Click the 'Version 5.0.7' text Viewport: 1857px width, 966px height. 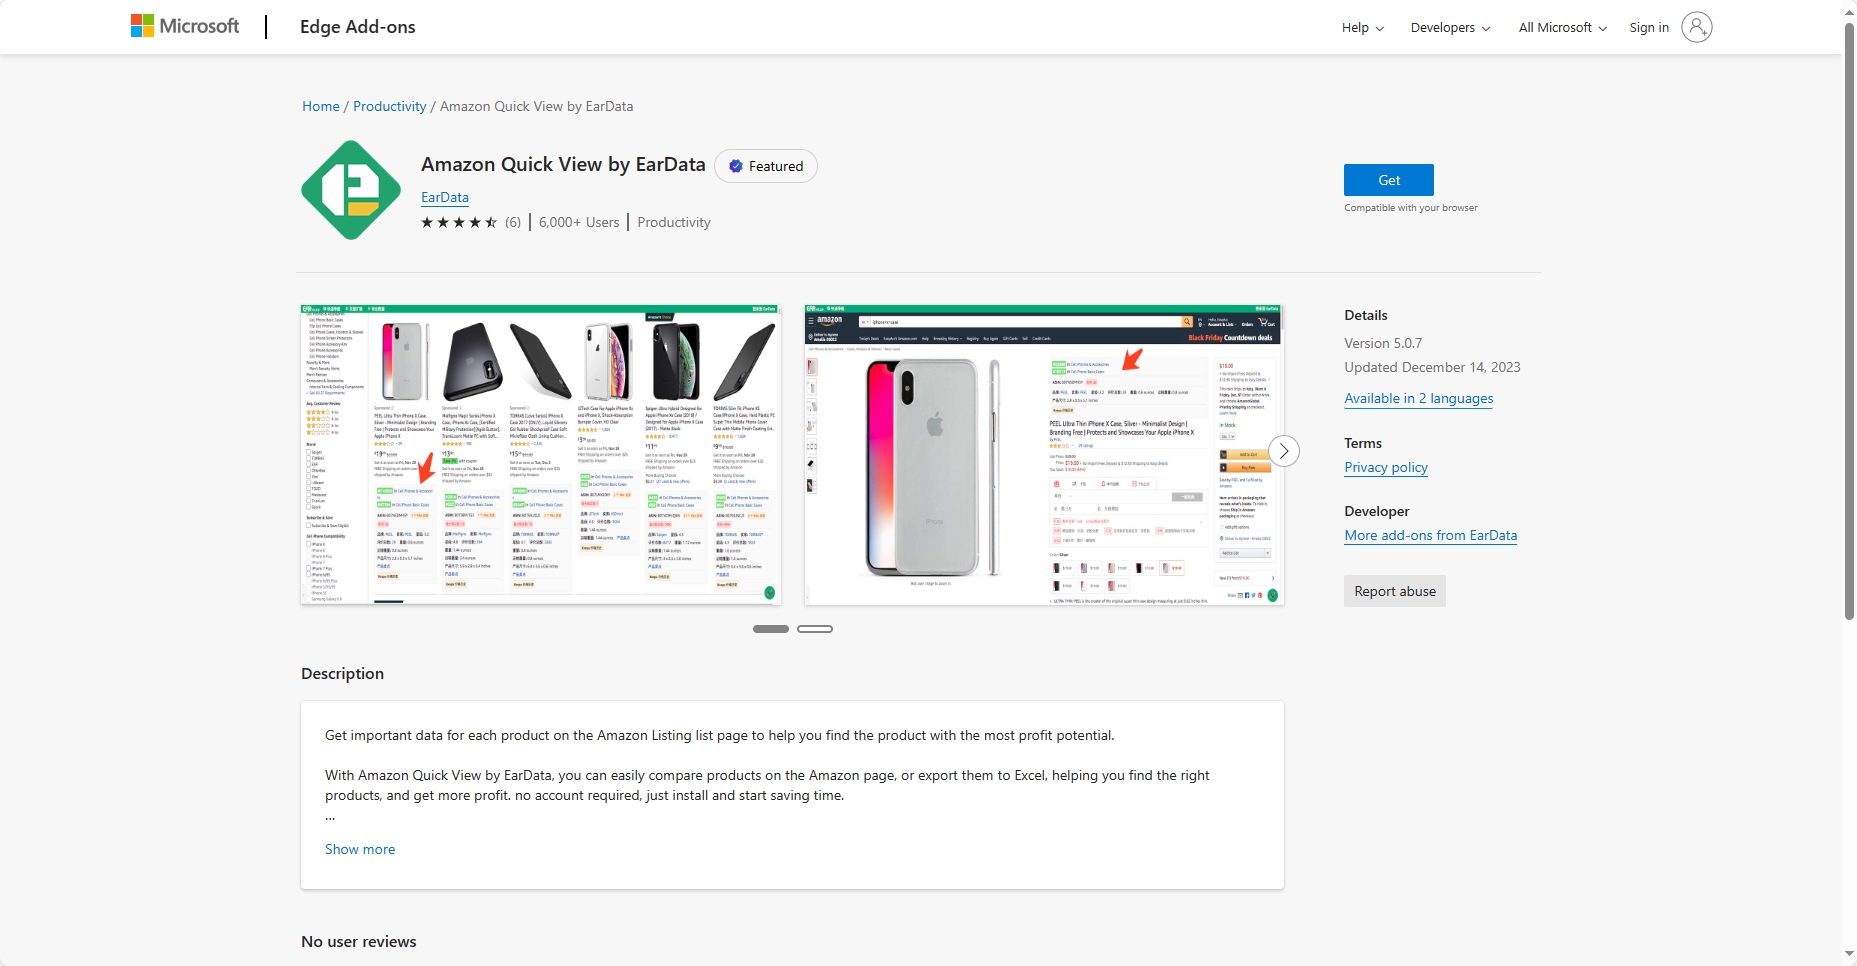pos(1383,343)
